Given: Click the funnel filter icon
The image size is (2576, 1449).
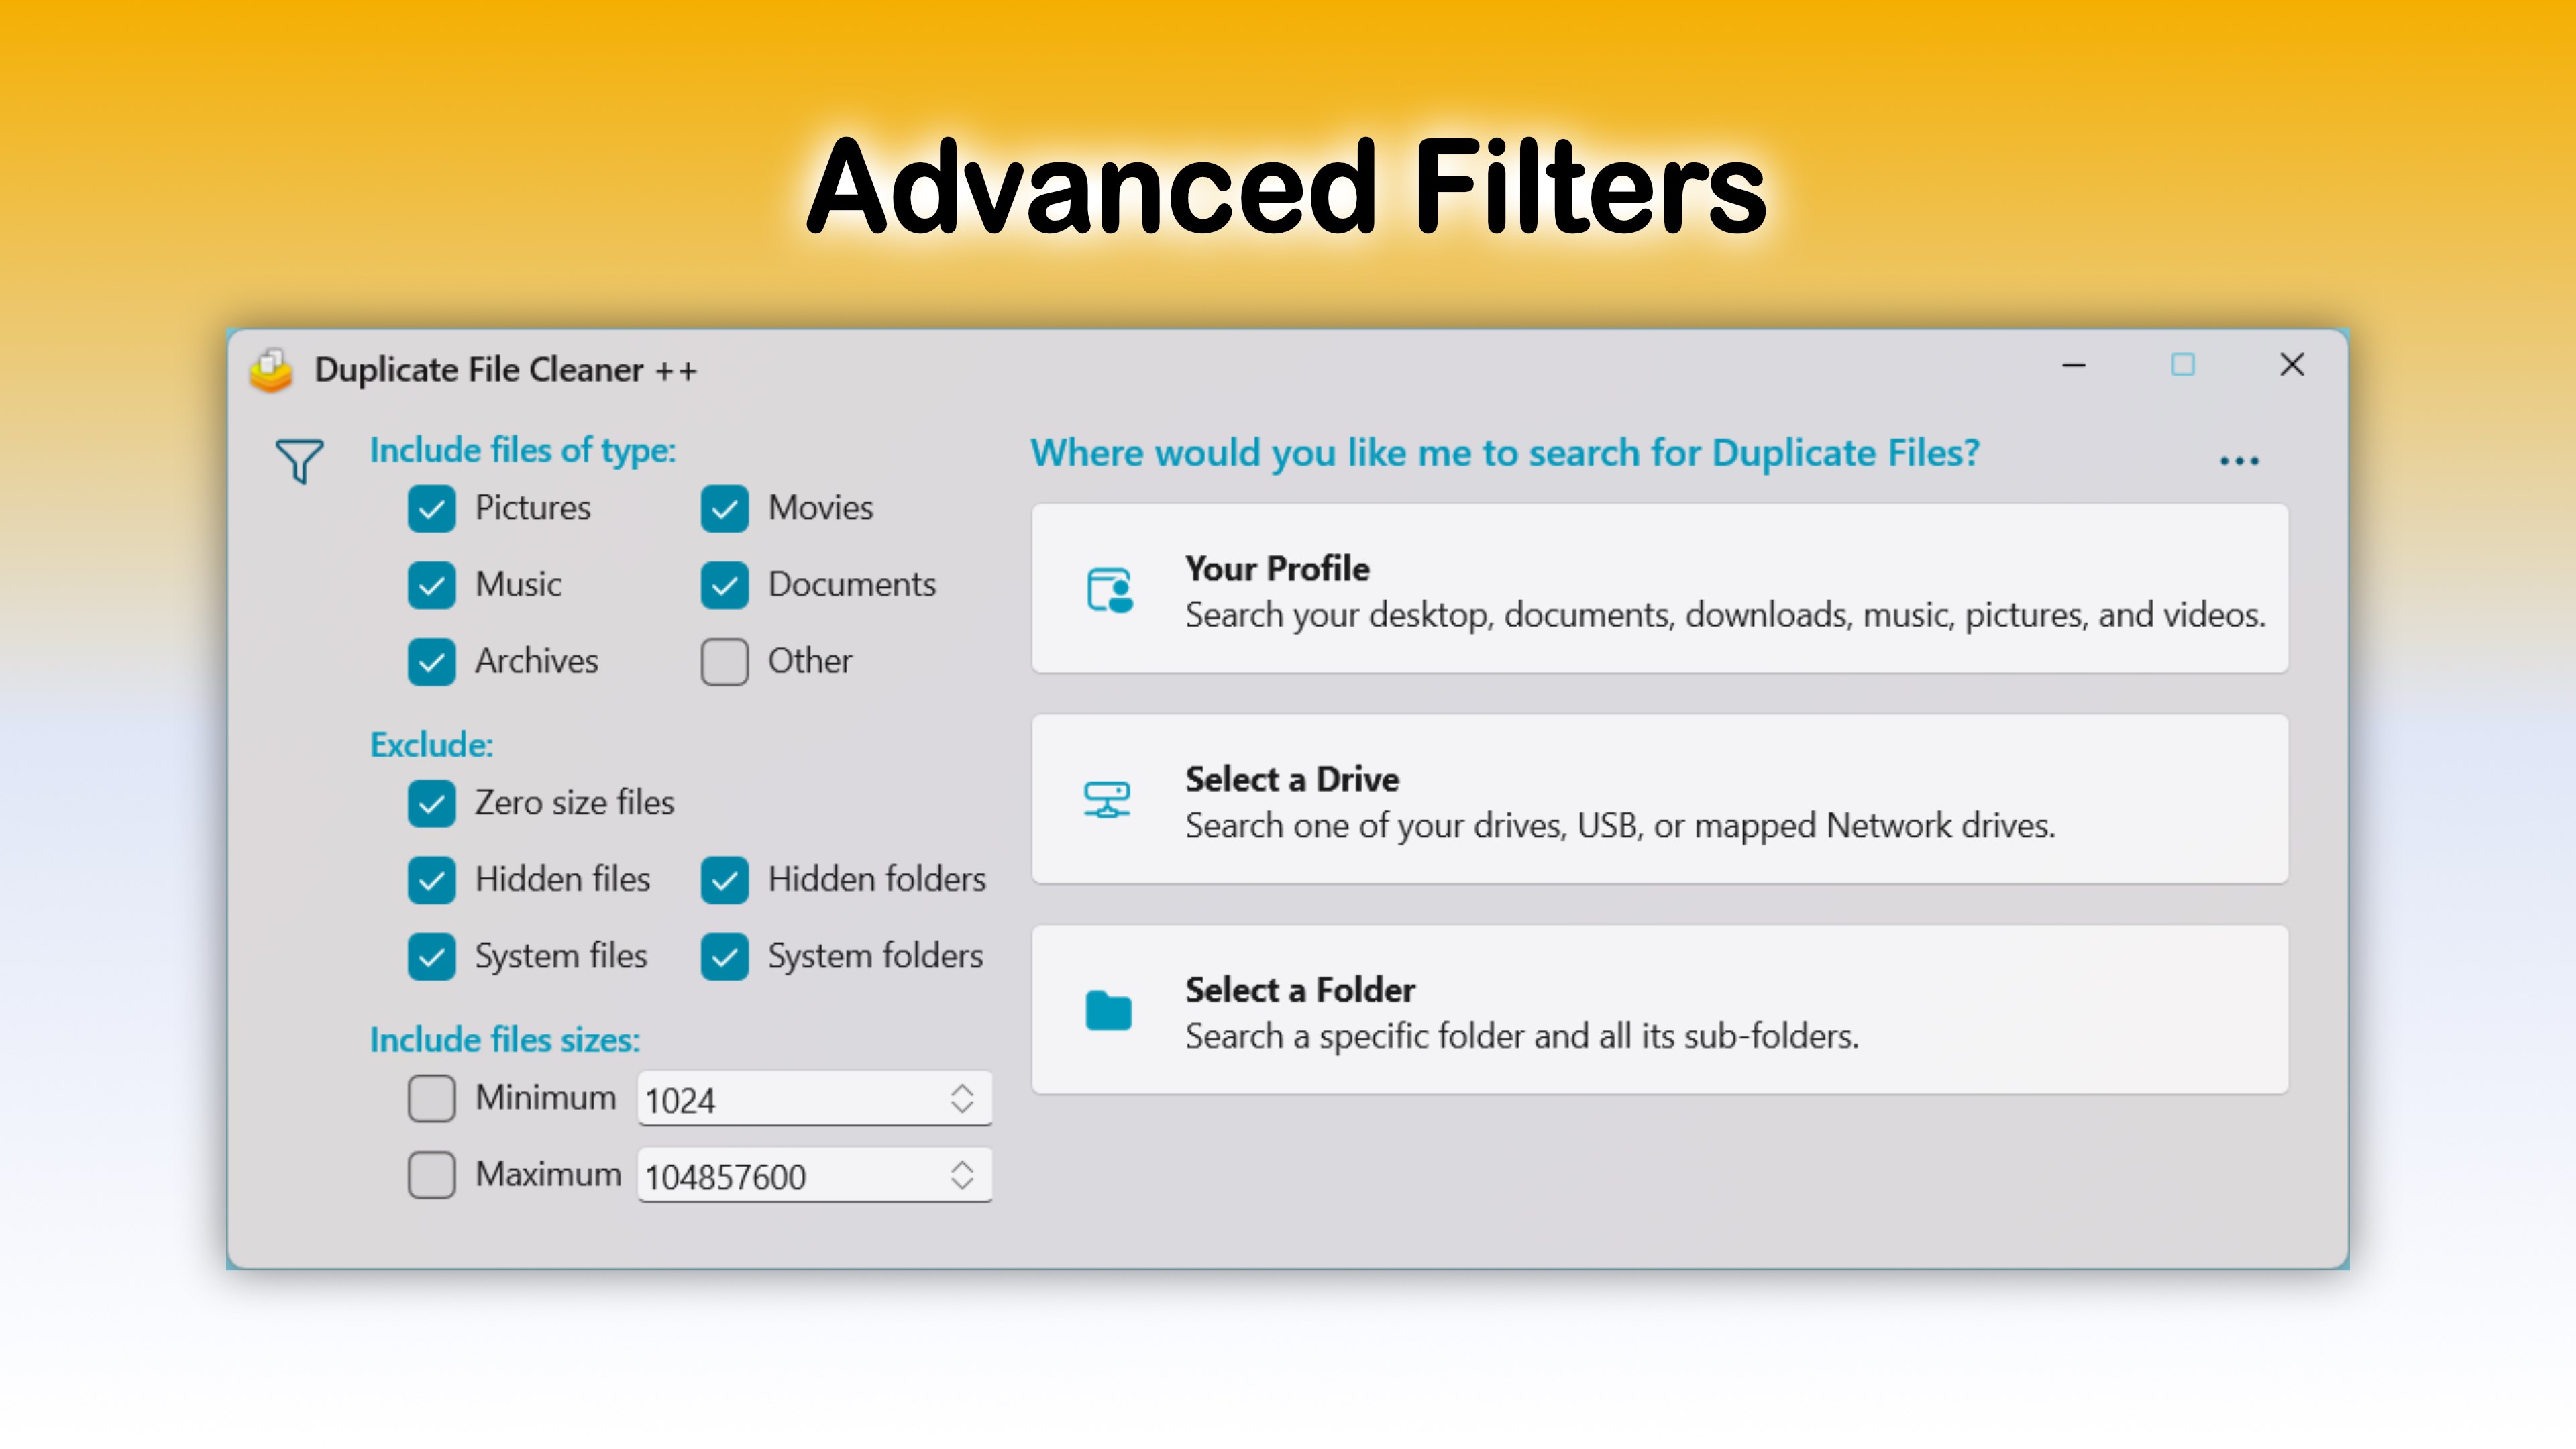Looking at the screenshot, I should 299,461.
